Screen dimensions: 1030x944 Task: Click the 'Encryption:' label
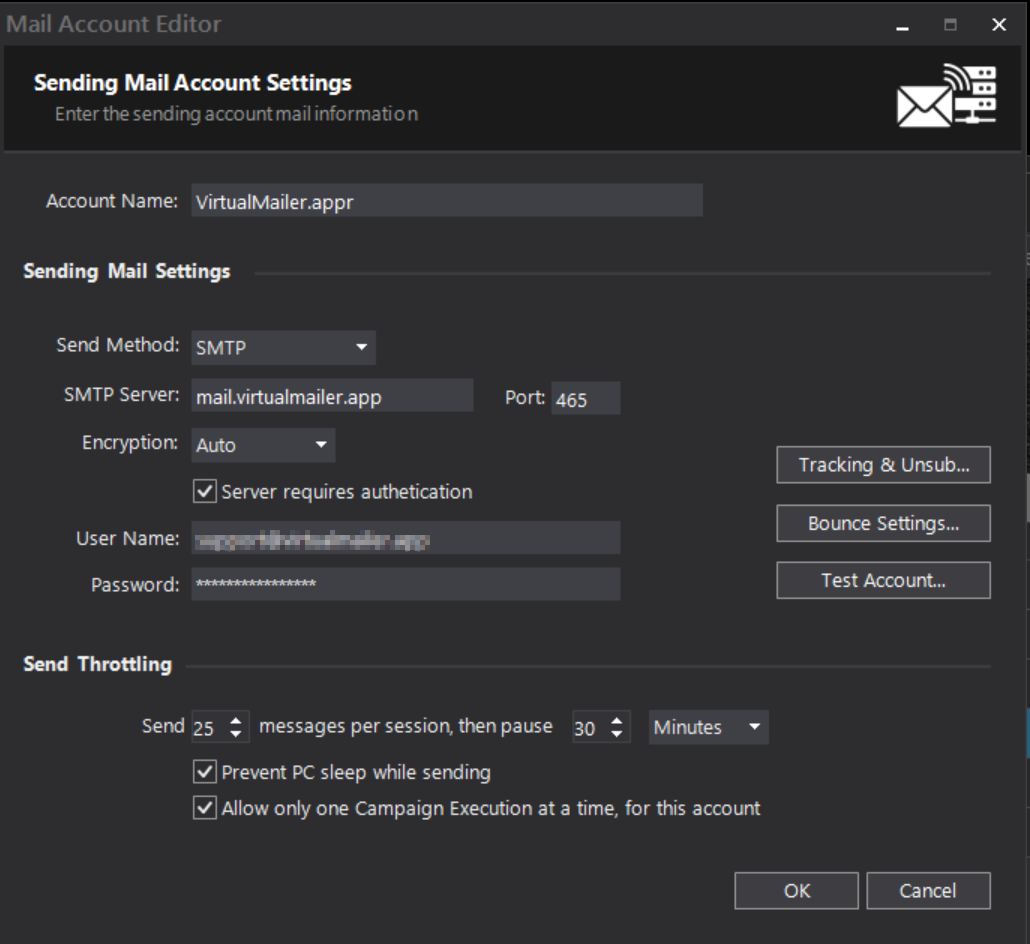[x=130, y=443]
